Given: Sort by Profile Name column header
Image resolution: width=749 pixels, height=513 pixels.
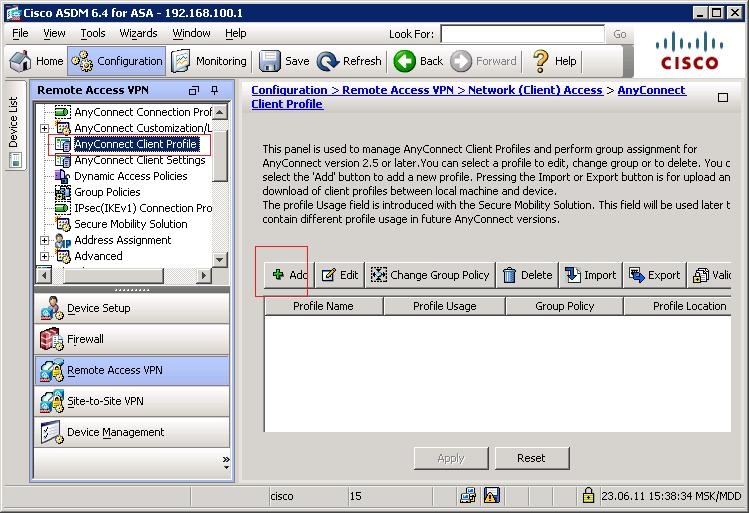Looking at the screenshot, I should click(x=323, y=306).
